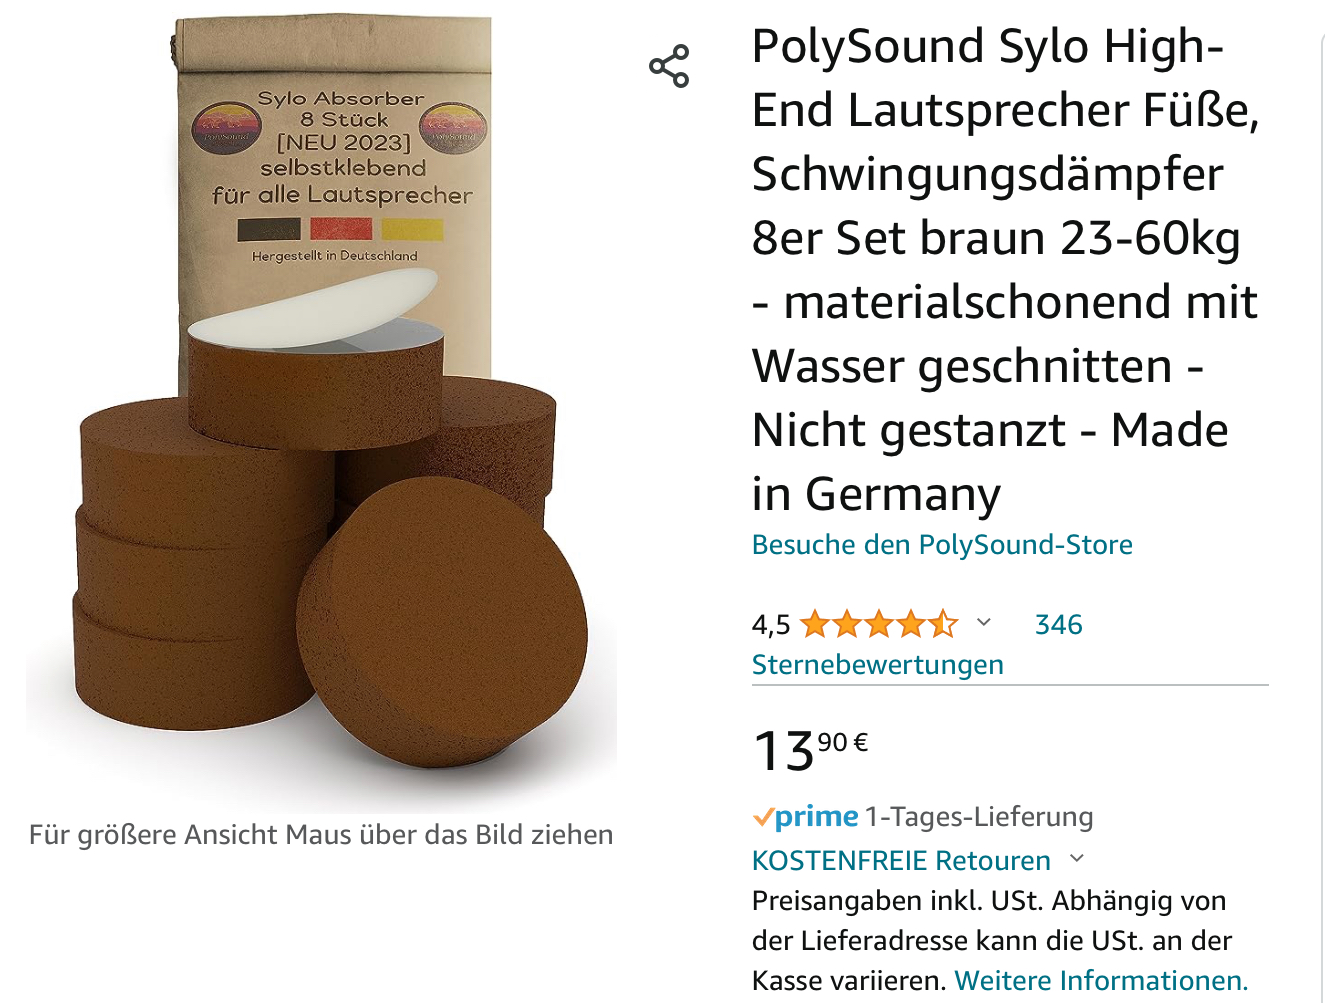
Task: Click the 13,90 € price
Action: click(810, 751)
